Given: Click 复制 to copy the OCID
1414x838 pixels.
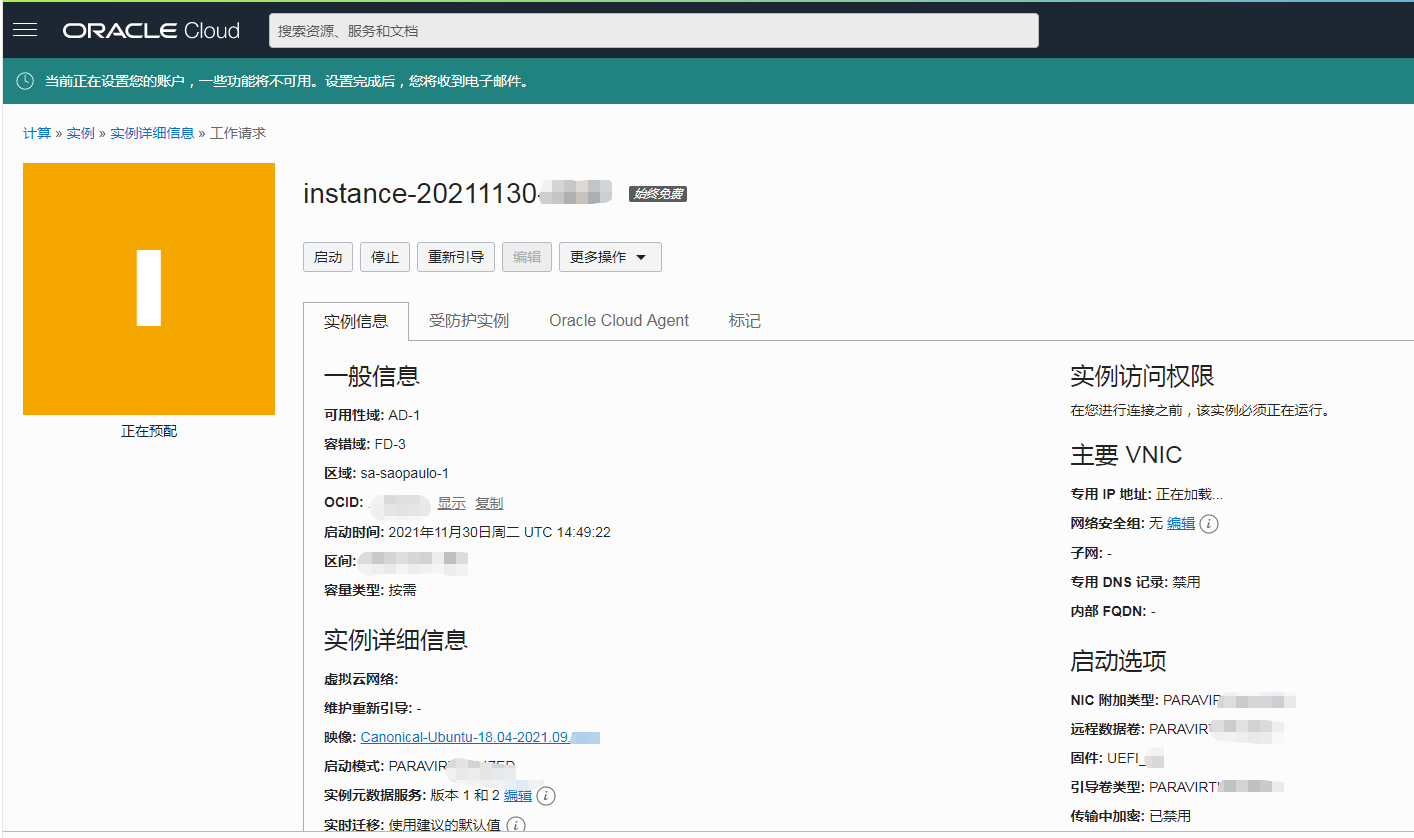Looking at the screenshot, I should 489,503.
